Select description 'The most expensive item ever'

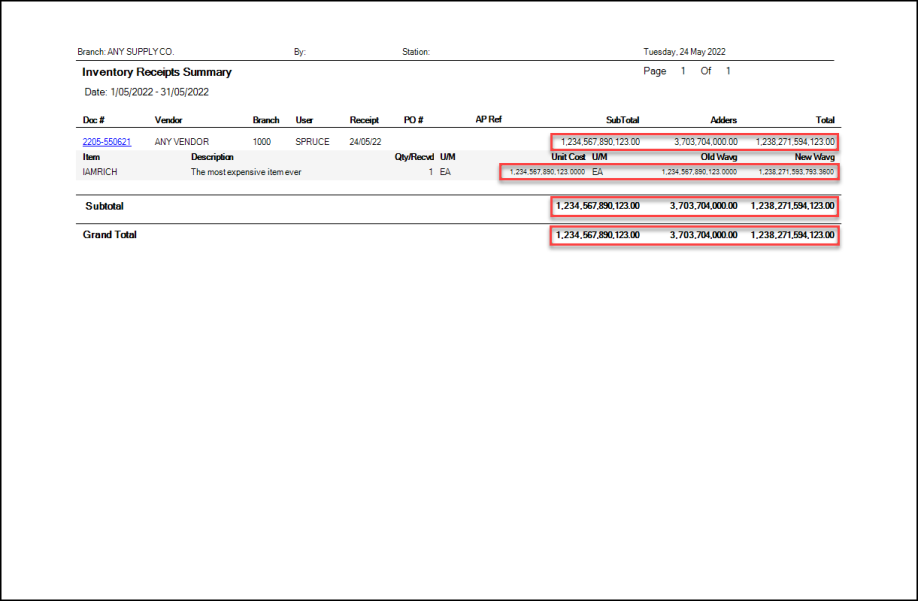click(246, 172)
